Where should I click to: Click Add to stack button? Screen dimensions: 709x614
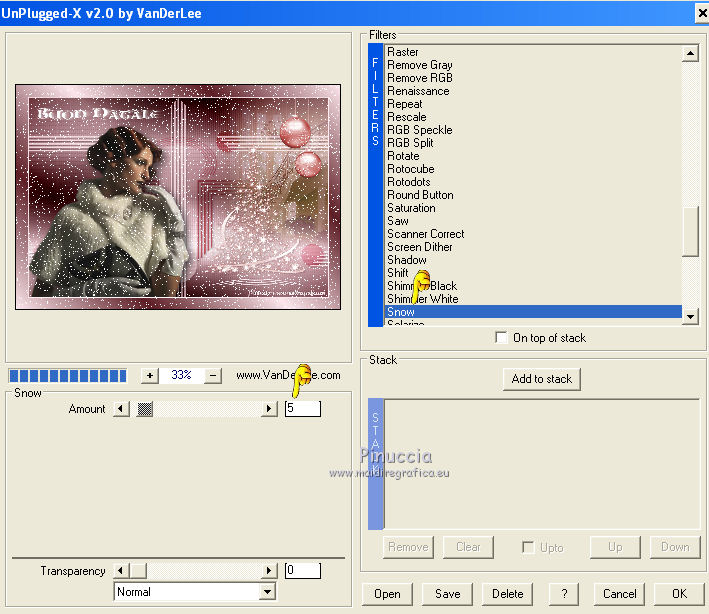(x=542, y=379)
